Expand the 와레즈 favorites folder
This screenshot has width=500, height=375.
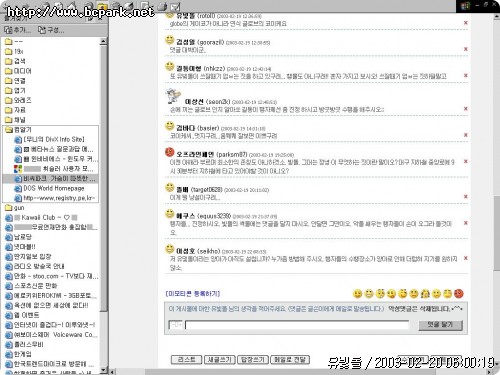click(x=18, y=100)
